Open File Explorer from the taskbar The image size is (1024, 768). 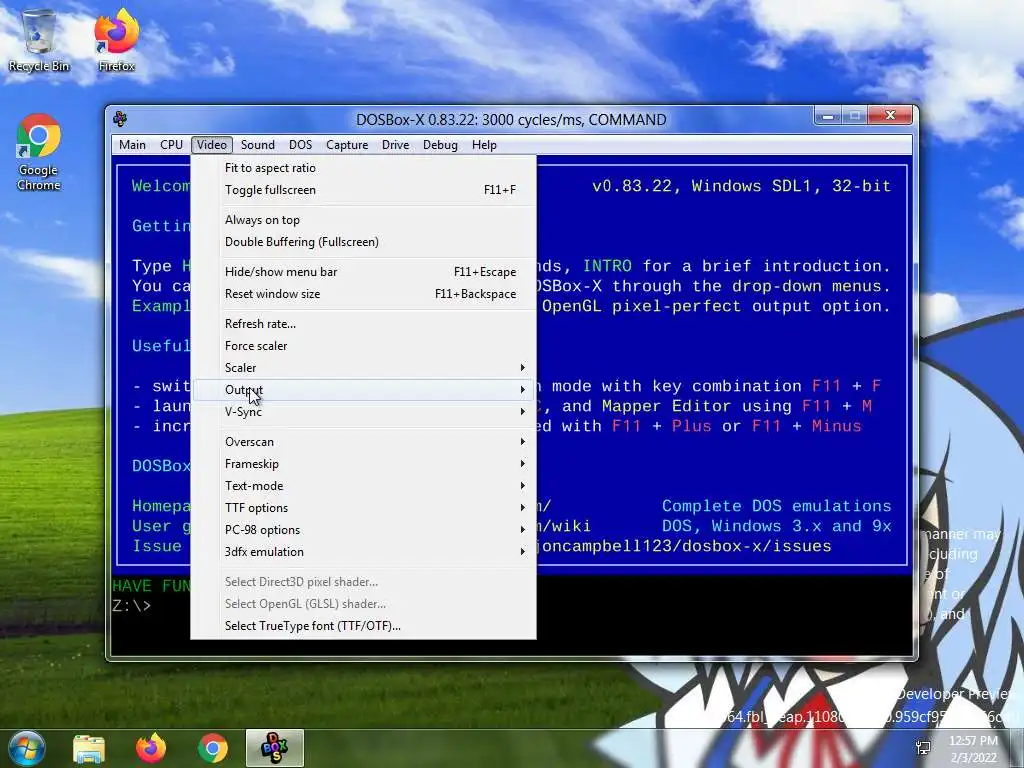[89, 748]
